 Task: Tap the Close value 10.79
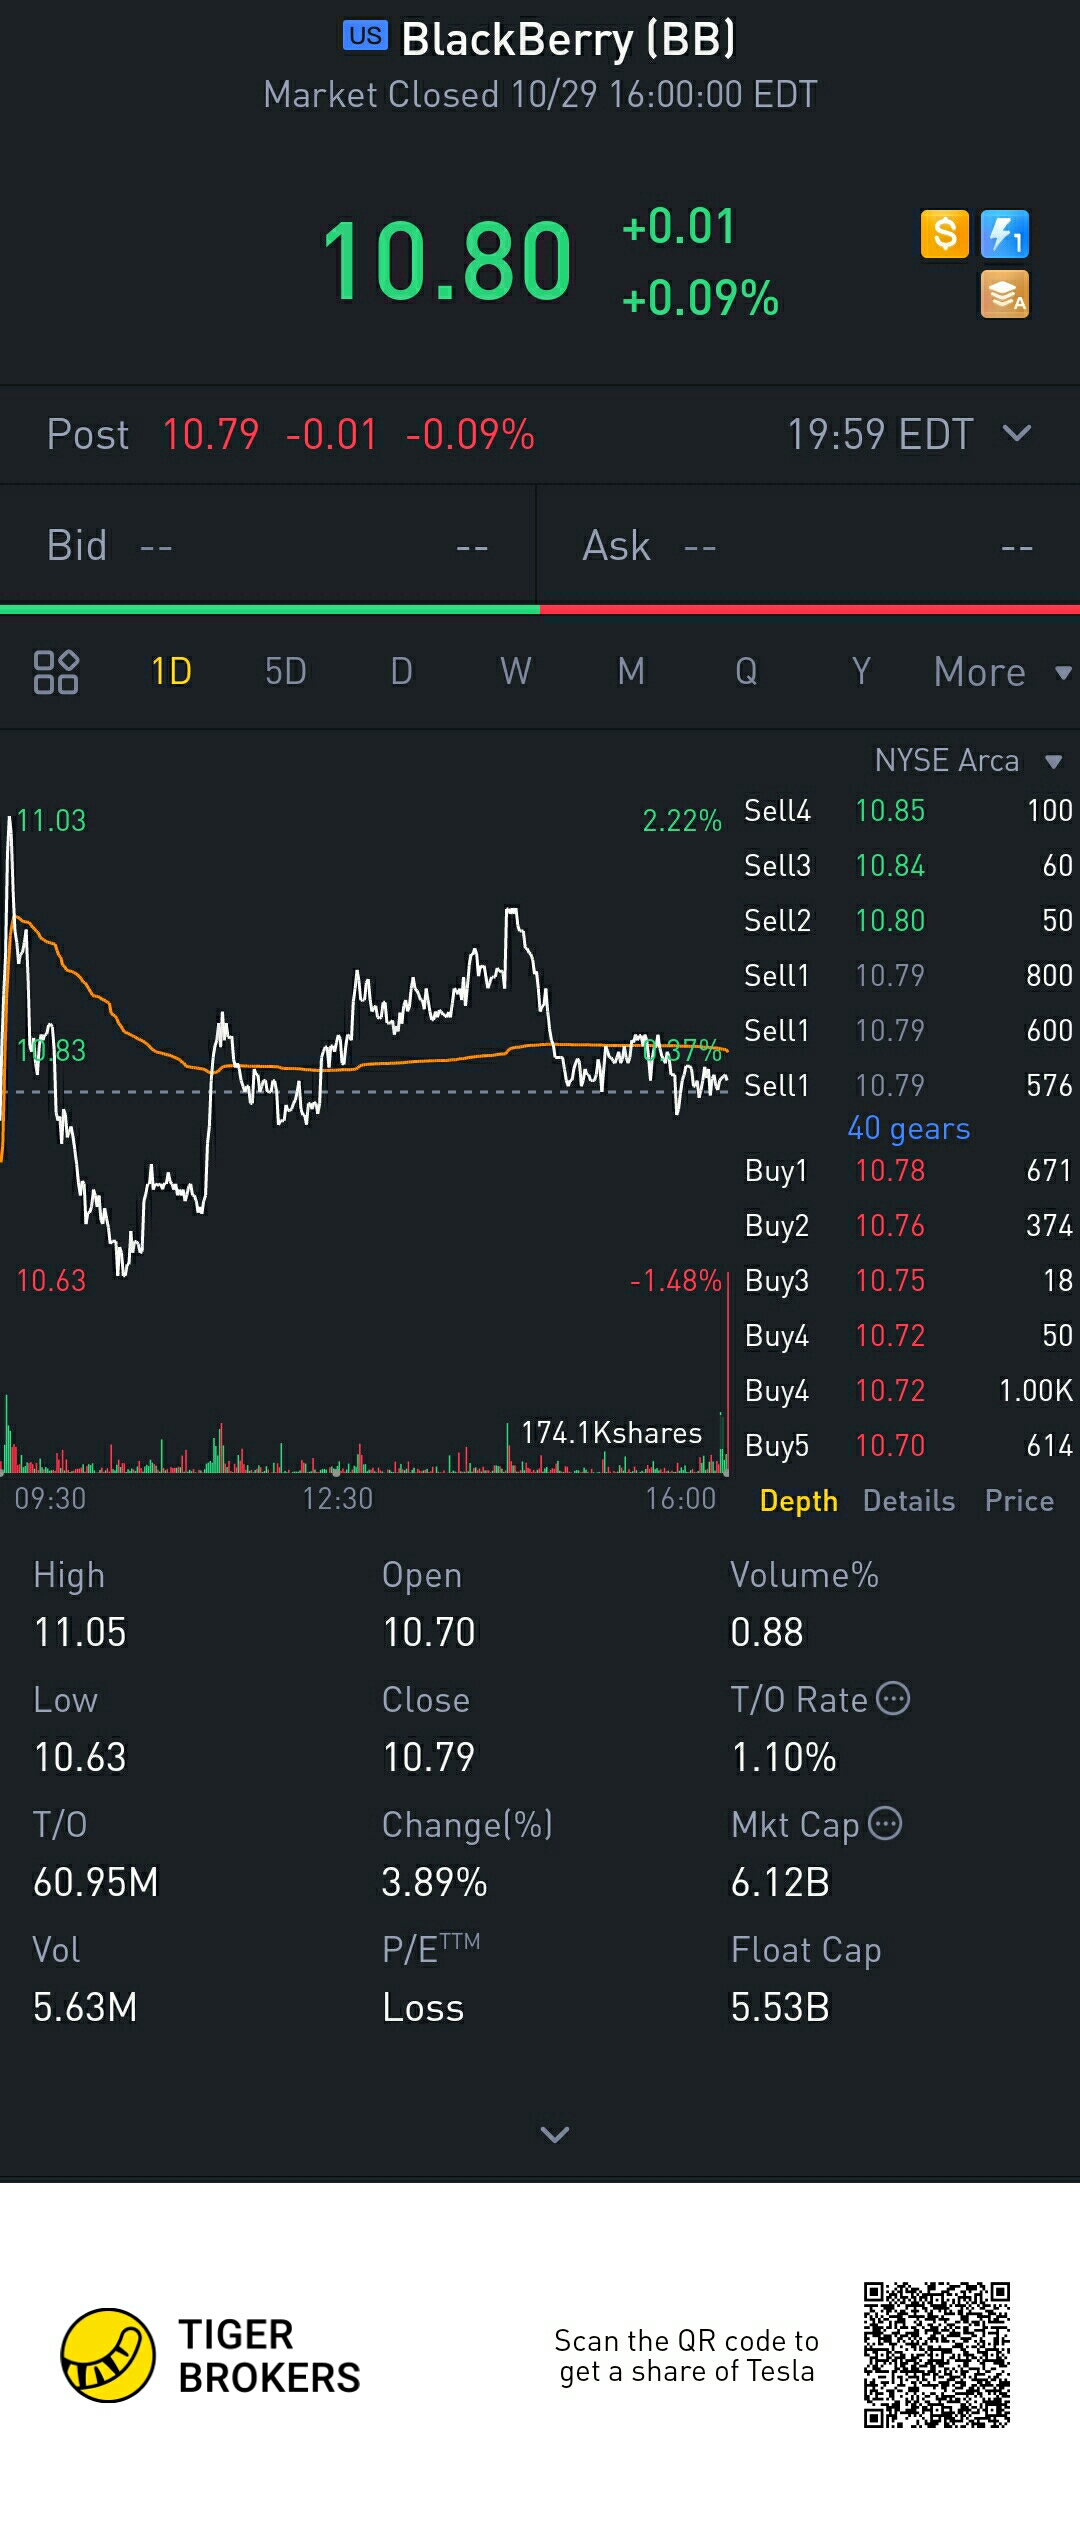[429, 1757]
